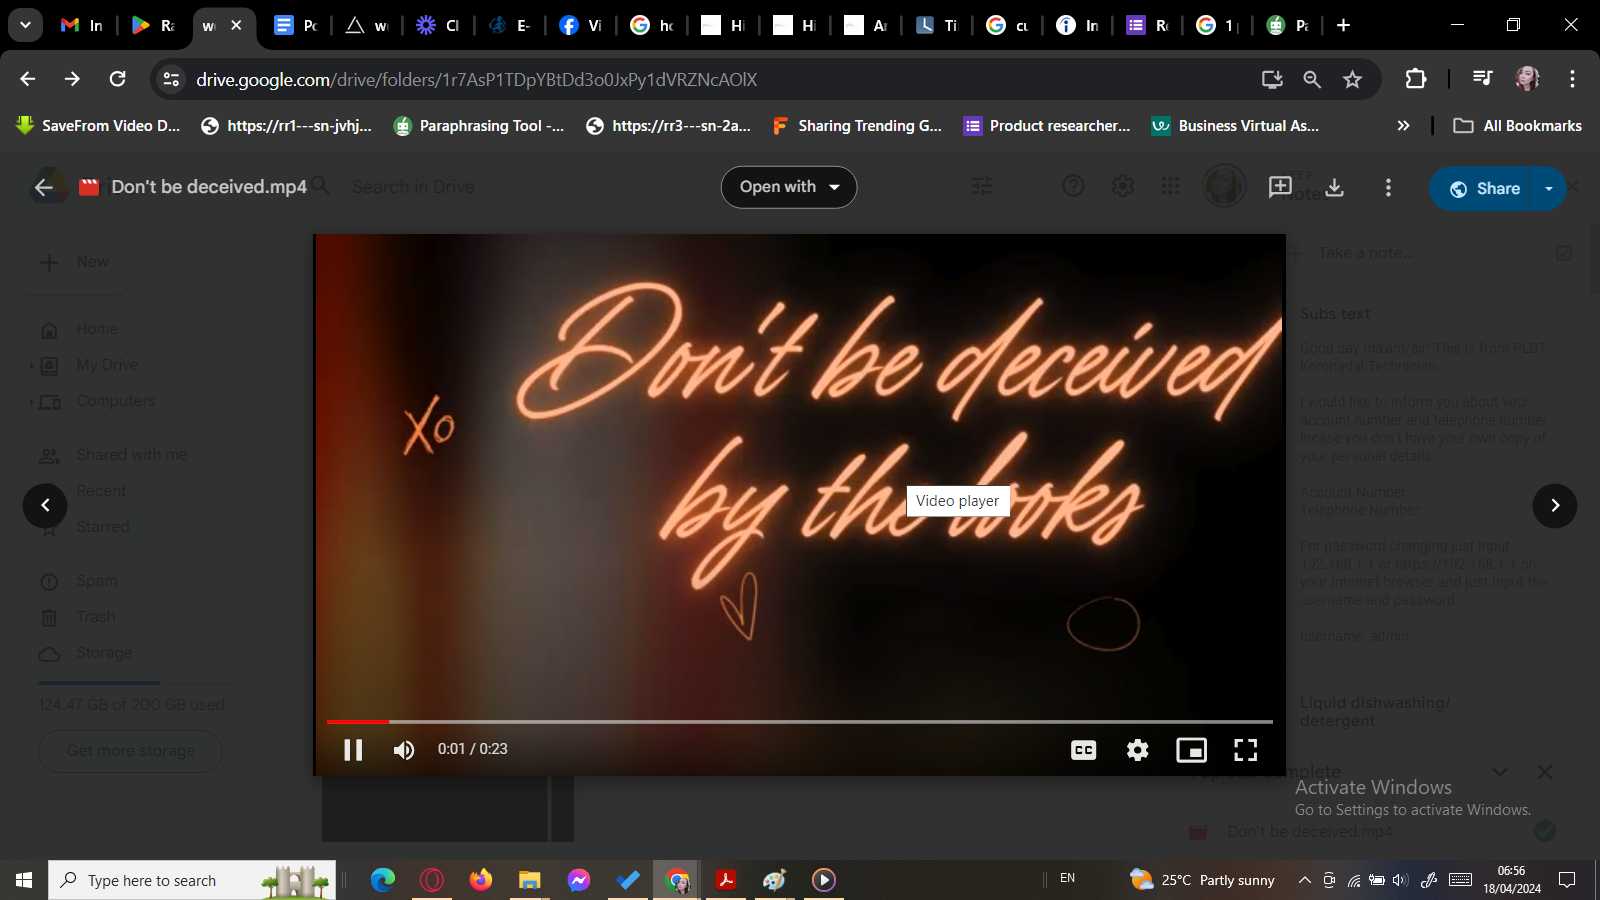Image resolution: width=1600 pixels, height=900 pixels.
Task: Go back to the previous page
Action: click(27, 79)
